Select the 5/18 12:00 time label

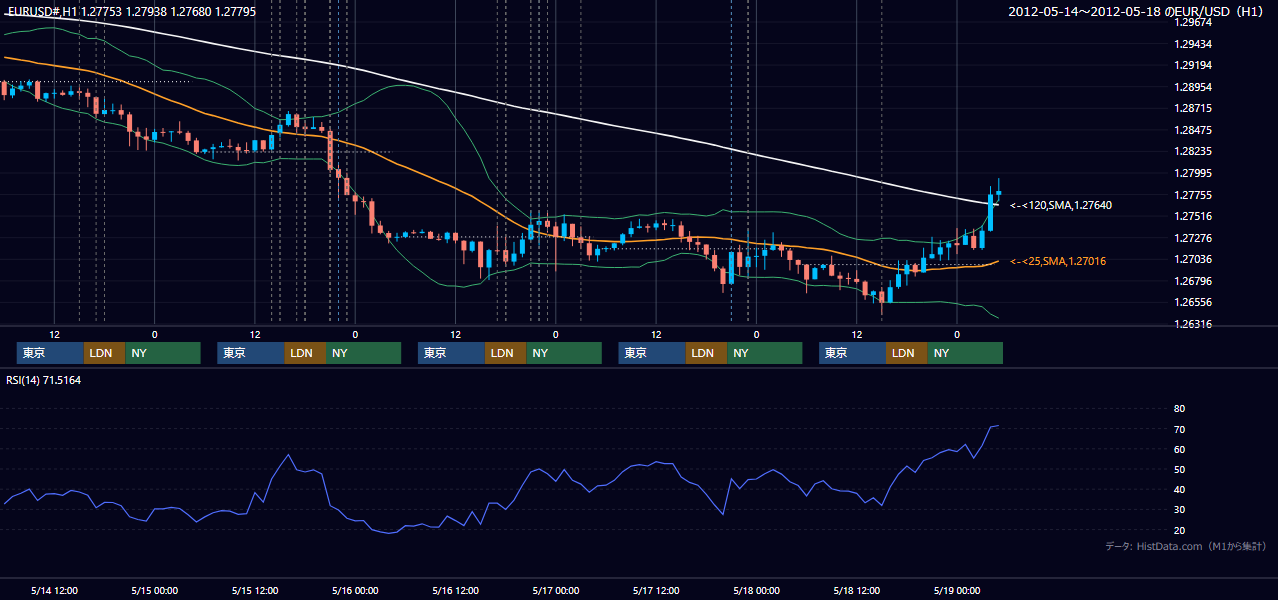click(x=856, y=590)
